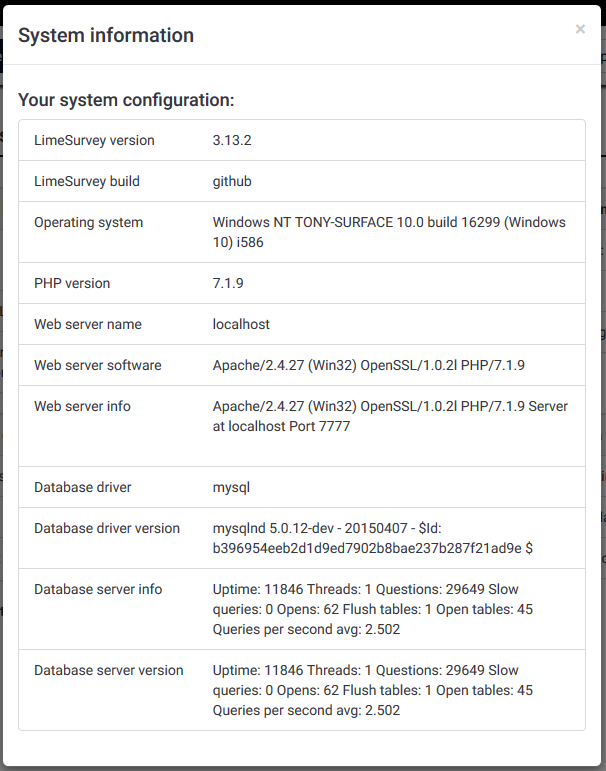Click the mysql database driver value
This screenshot has width=606, height=771.
pyautogui.click(x=231, y=488)
